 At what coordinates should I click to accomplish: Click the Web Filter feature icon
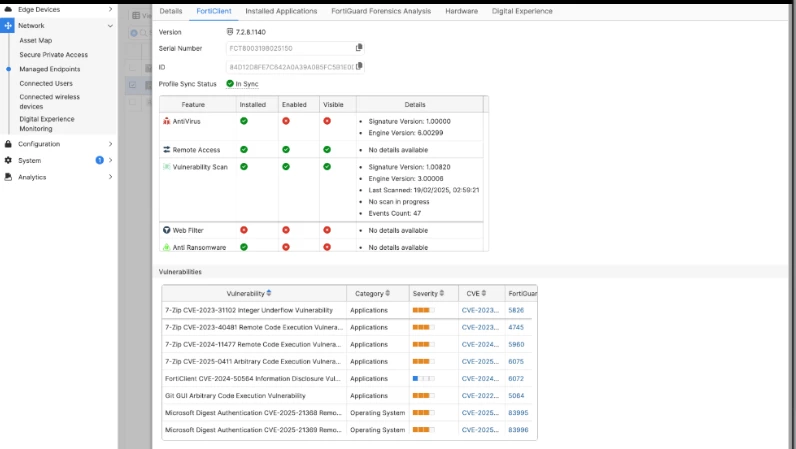167,230
